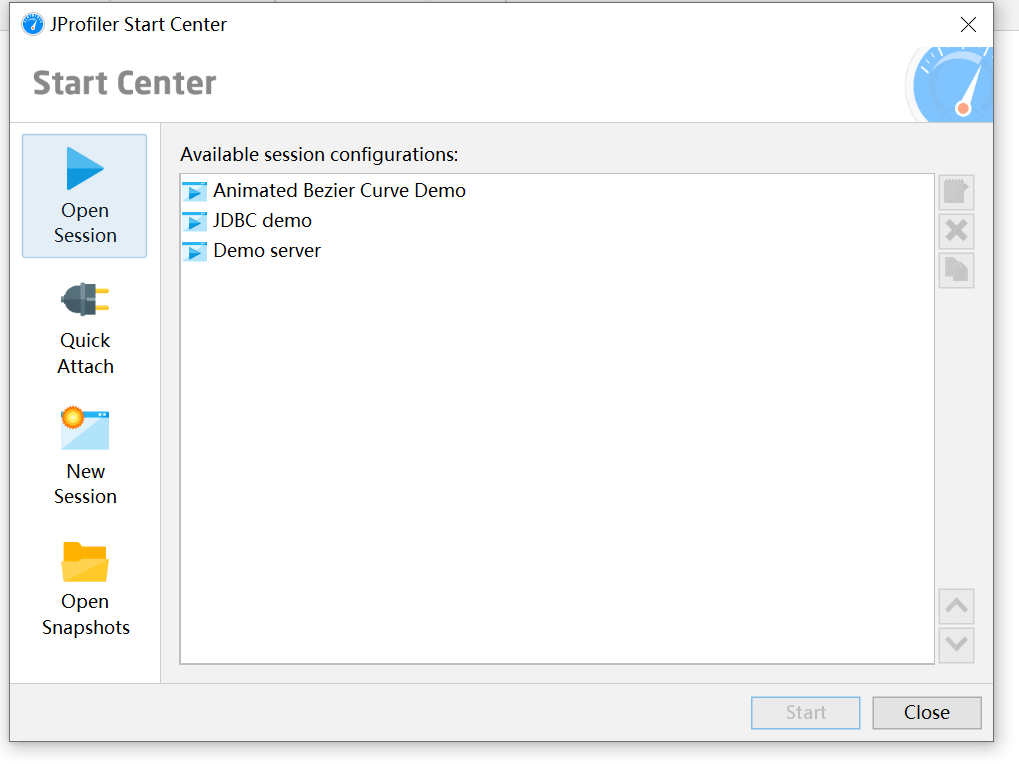The height and width of the screenshot is (764, 1019).
Task: Click the Quick Attach plug icon
Action: click(85, 299)
